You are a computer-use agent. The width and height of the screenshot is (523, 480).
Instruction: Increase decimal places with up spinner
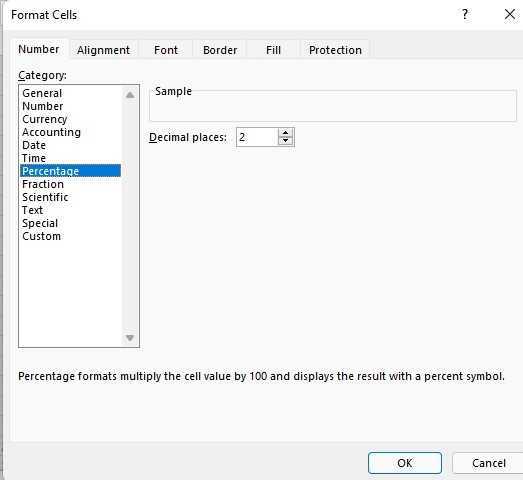coord(286,133)
